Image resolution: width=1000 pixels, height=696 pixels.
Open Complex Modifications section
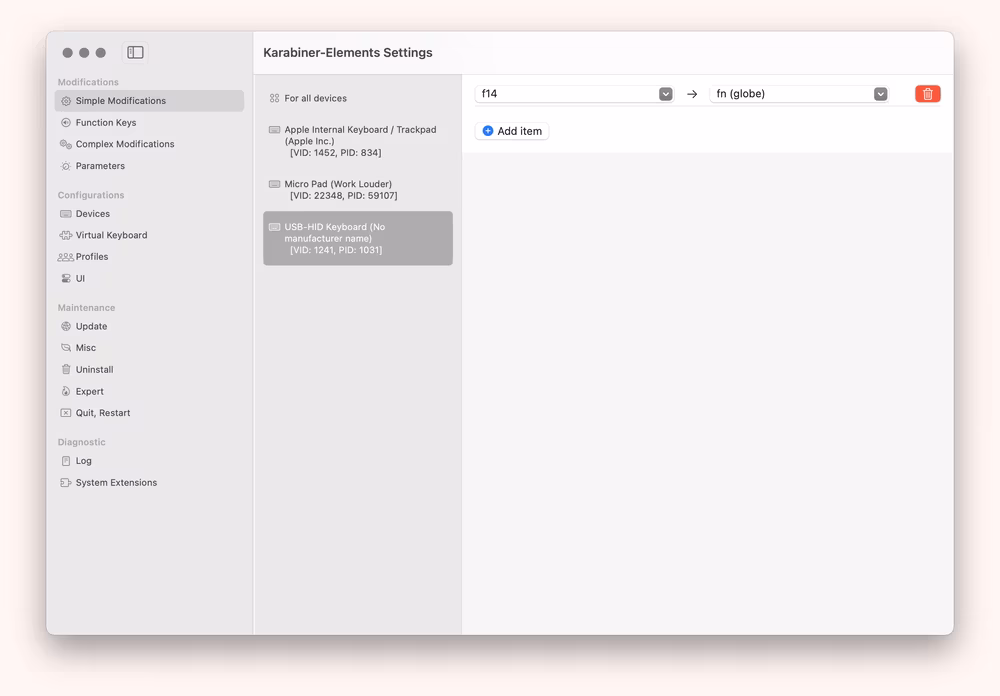click(x=124, y=144)
